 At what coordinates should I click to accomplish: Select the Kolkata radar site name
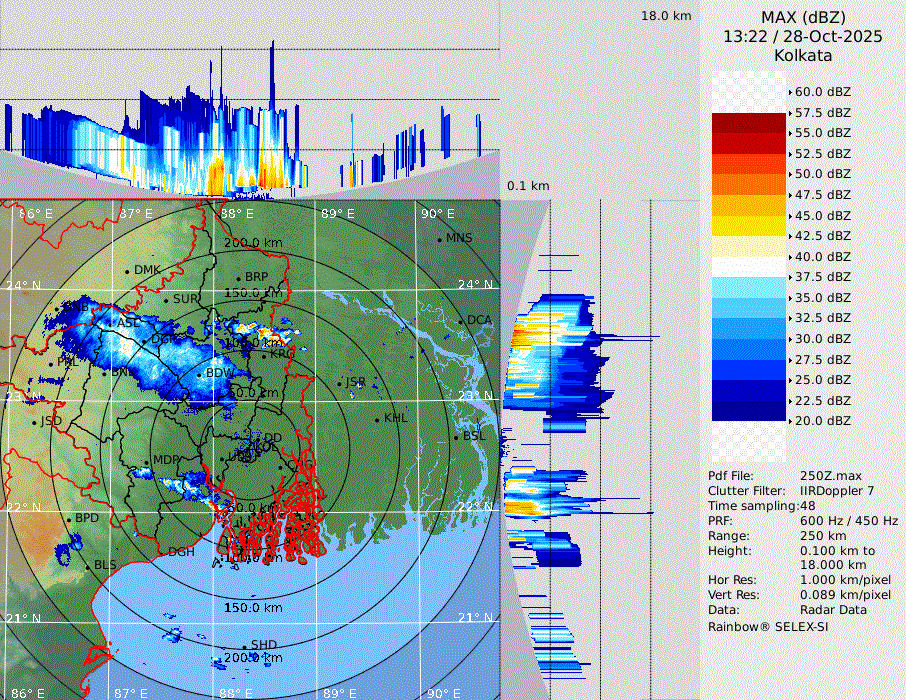[x=803, y=55]
